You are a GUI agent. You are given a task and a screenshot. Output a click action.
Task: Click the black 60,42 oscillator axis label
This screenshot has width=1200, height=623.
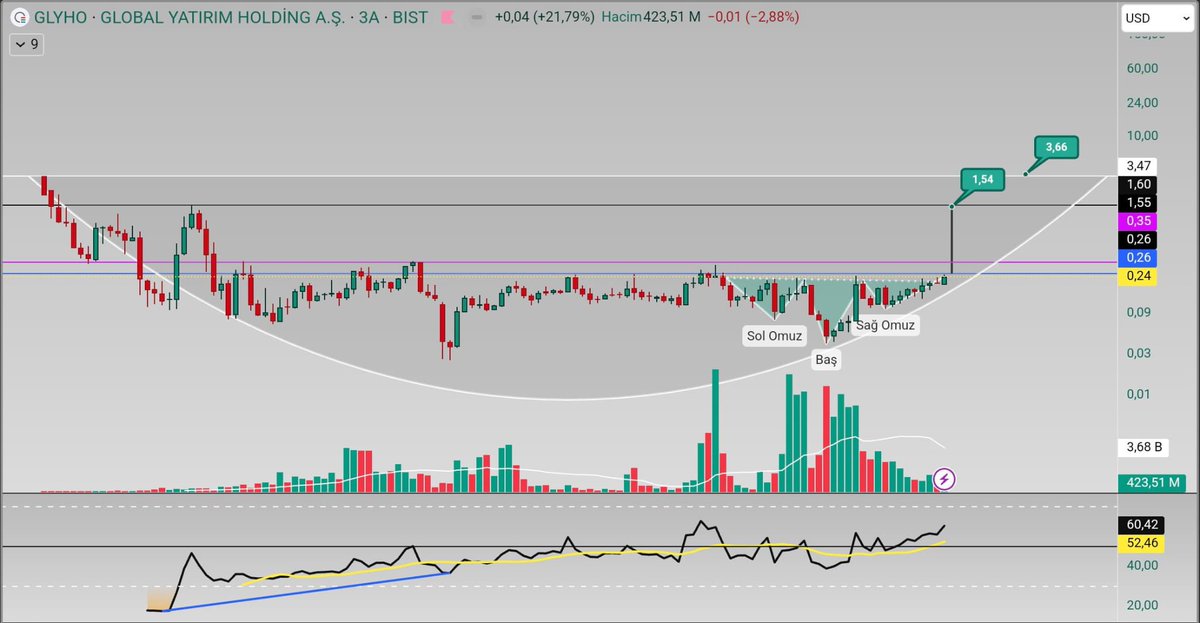[1139, 524]
